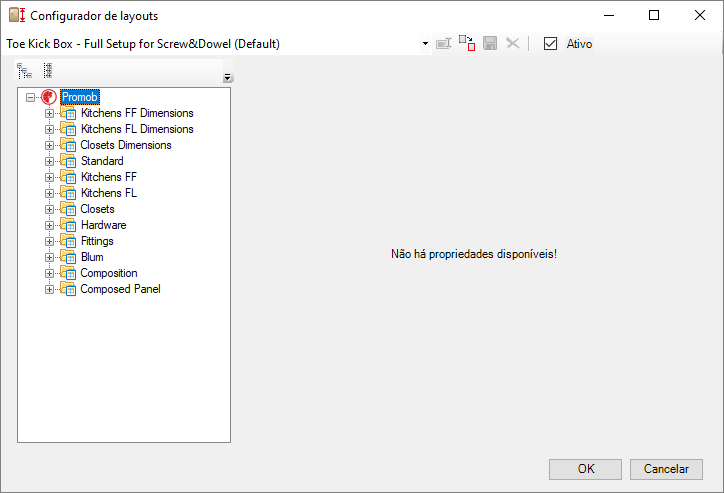Click the 'Não há propriedades disponíveis!' message
Screen dimensions: 724x493
[x=474, y=254]
